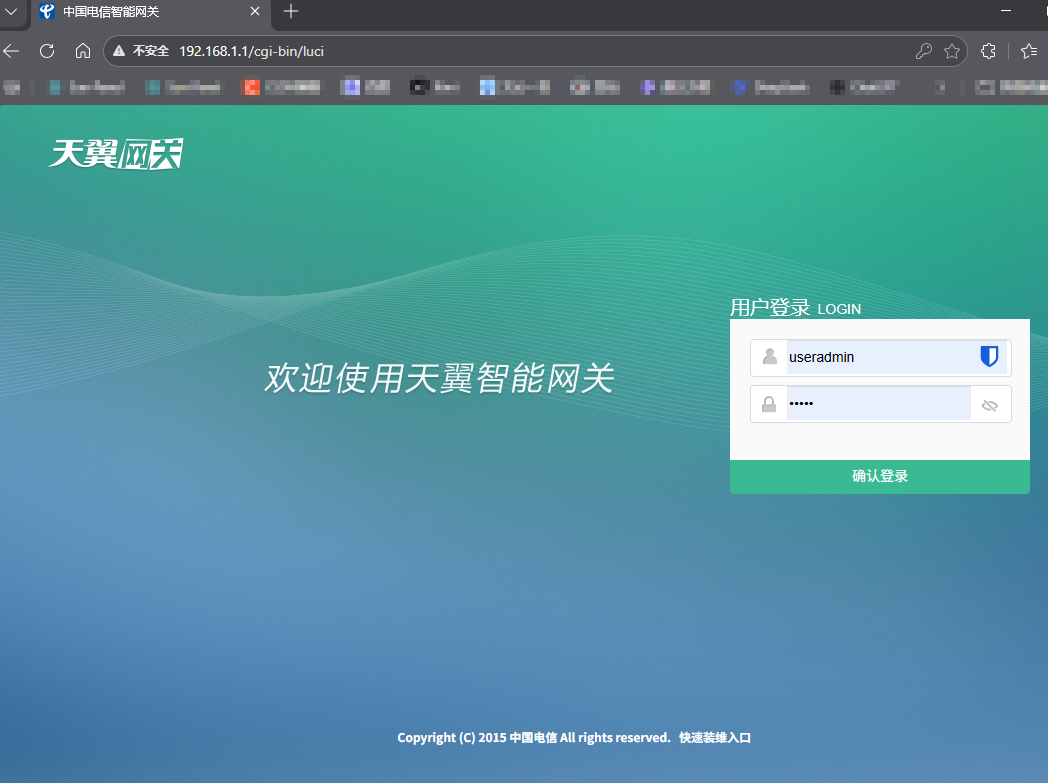The width and height of the screenshot is (1048, 783).
Task: Click the address bar URL 192.168.1.1/cgi-bin/luci
Action: click(251, 51)
